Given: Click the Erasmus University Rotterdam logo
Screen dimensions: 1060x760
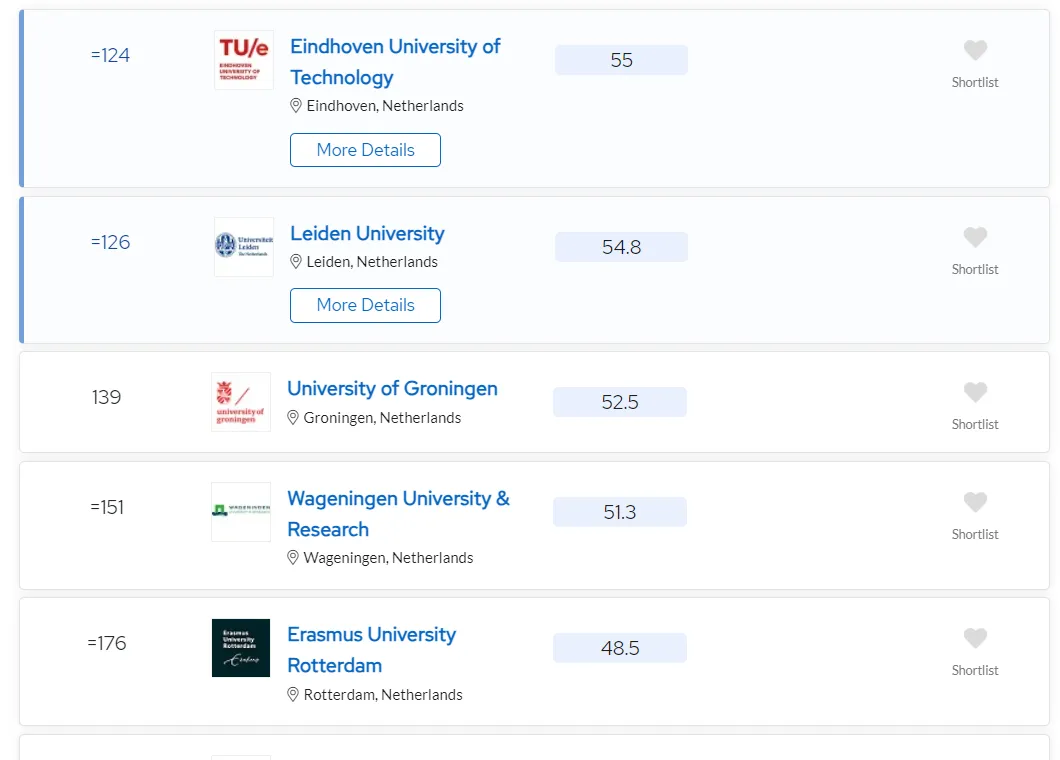Looking at the screenshot, I should pyautogui.click(x=241, y=648).
